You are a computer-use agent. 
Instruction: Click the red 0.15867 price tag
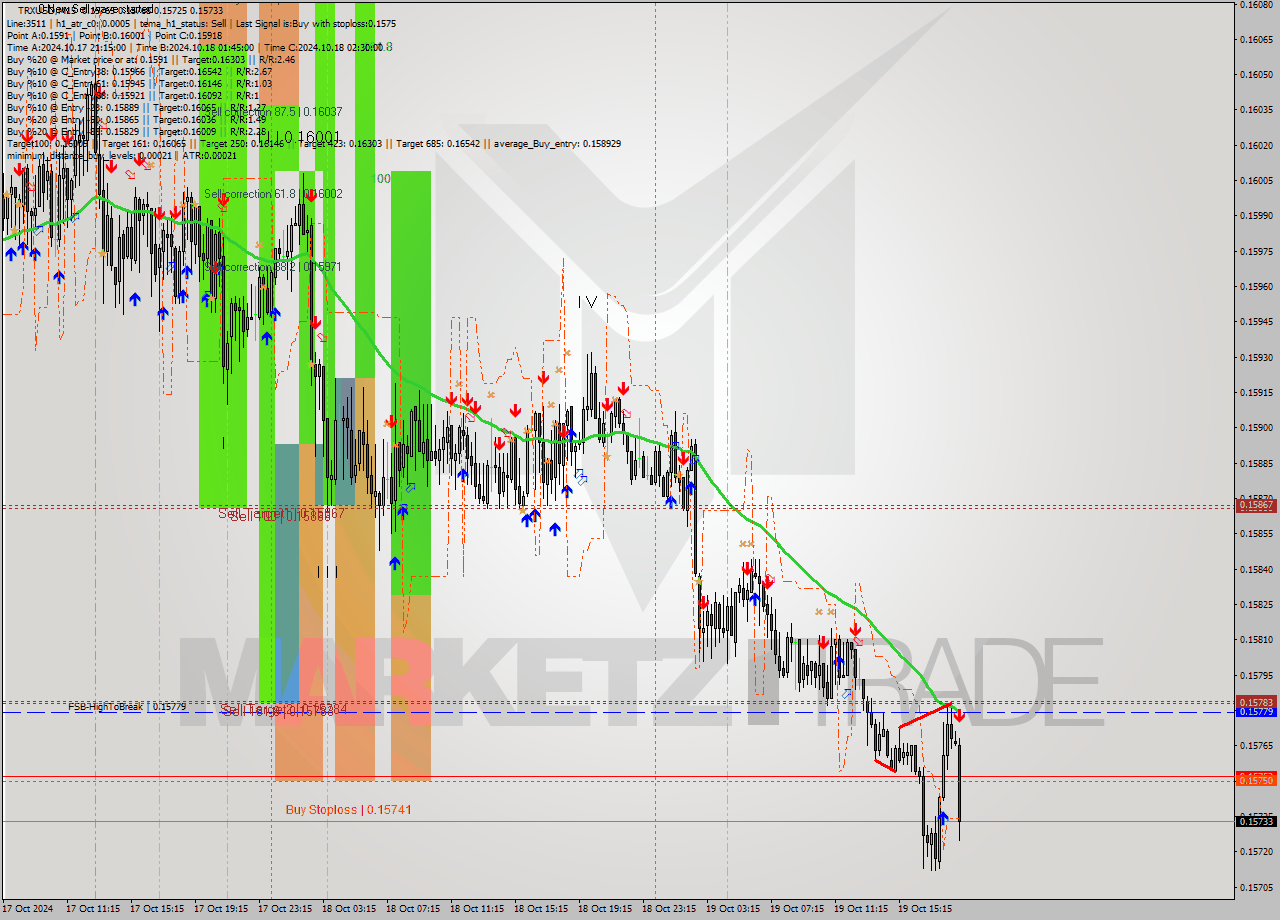coord(1256,506)
